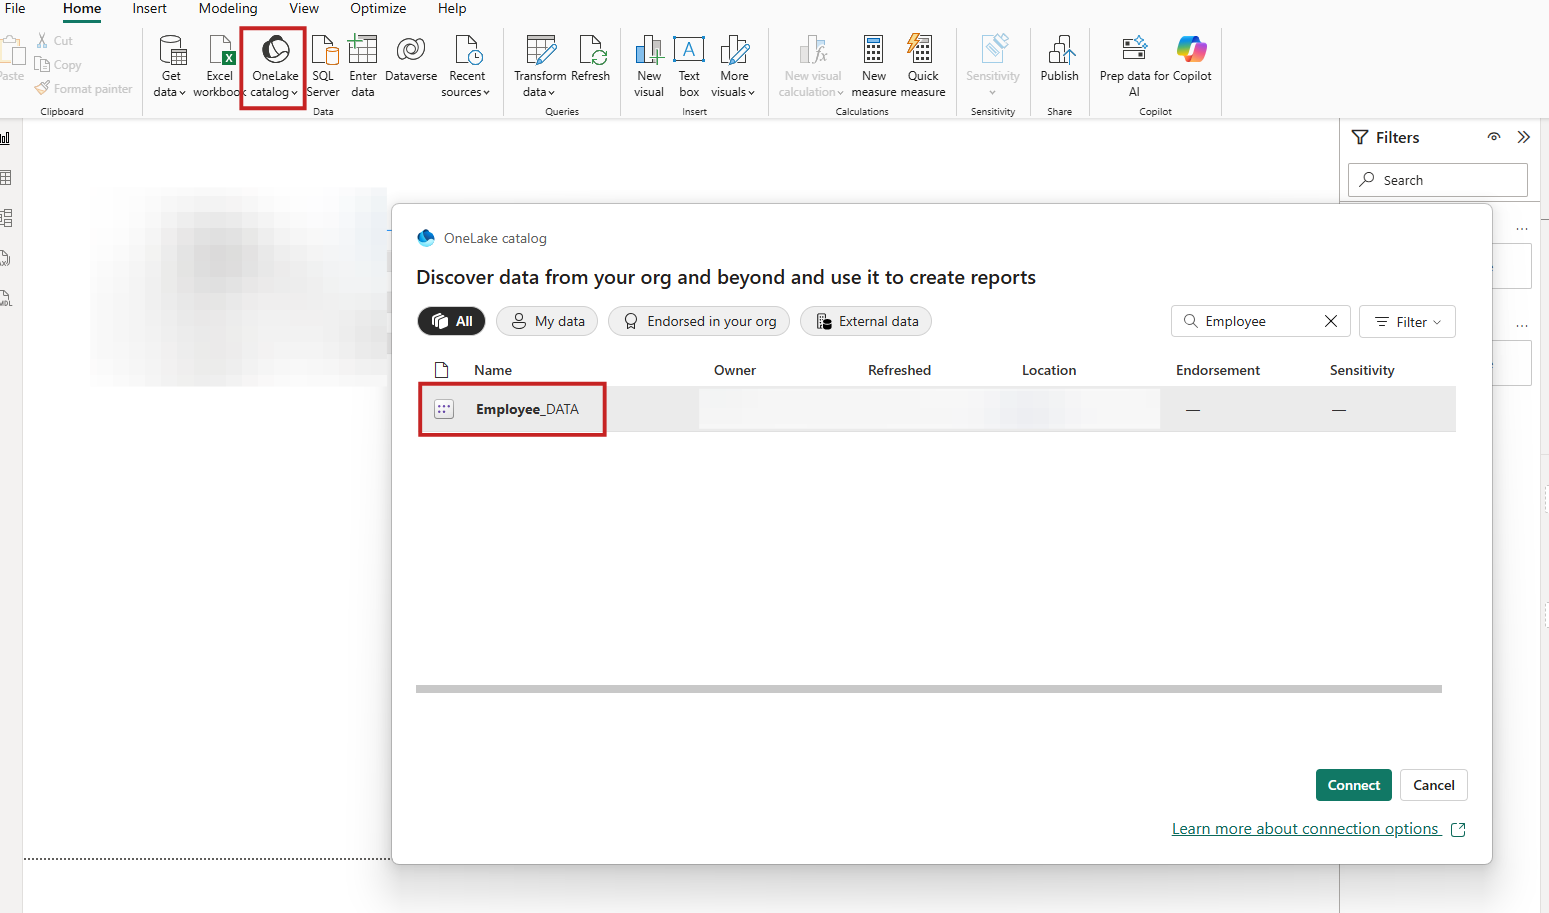
Task: Open the Copilot button
Action: [1192, 60]
